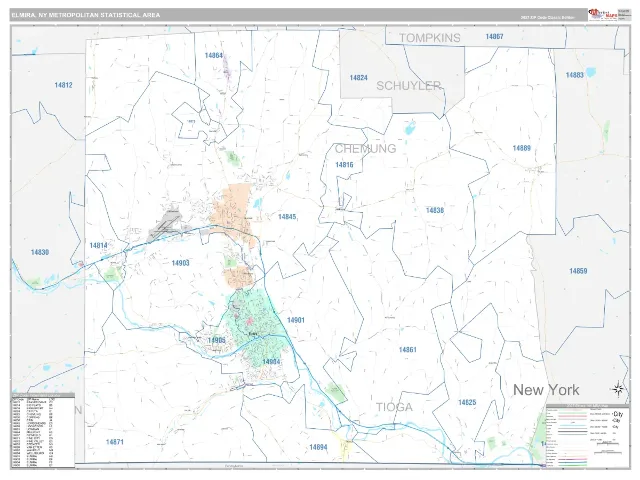Click the ZIP code index table
This screenshot has width=640, height=480.
pos(43,431)
